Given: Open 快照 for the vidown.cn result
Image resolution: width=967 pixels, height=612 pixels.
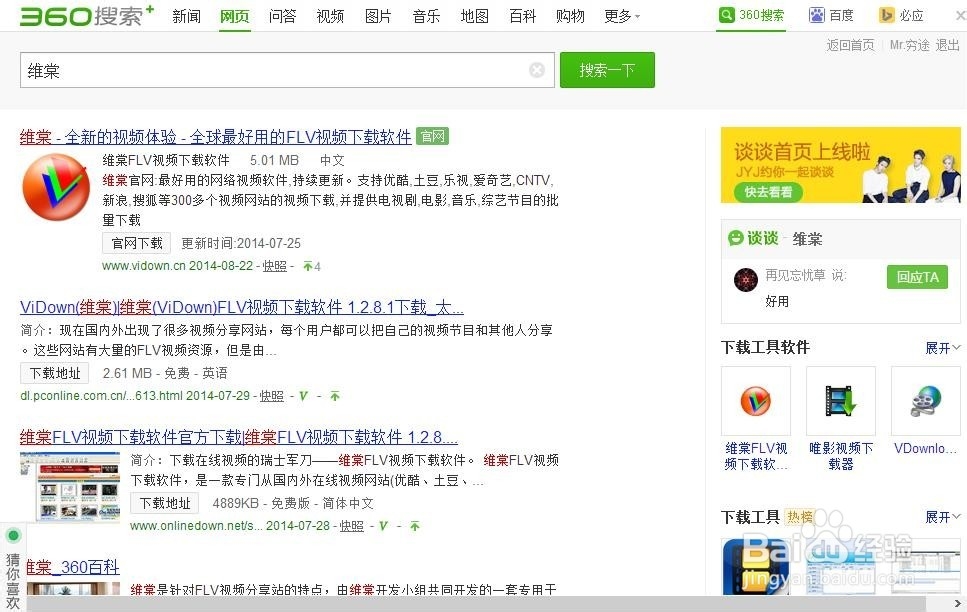Looking at the screenshot, I should (274, 266).
